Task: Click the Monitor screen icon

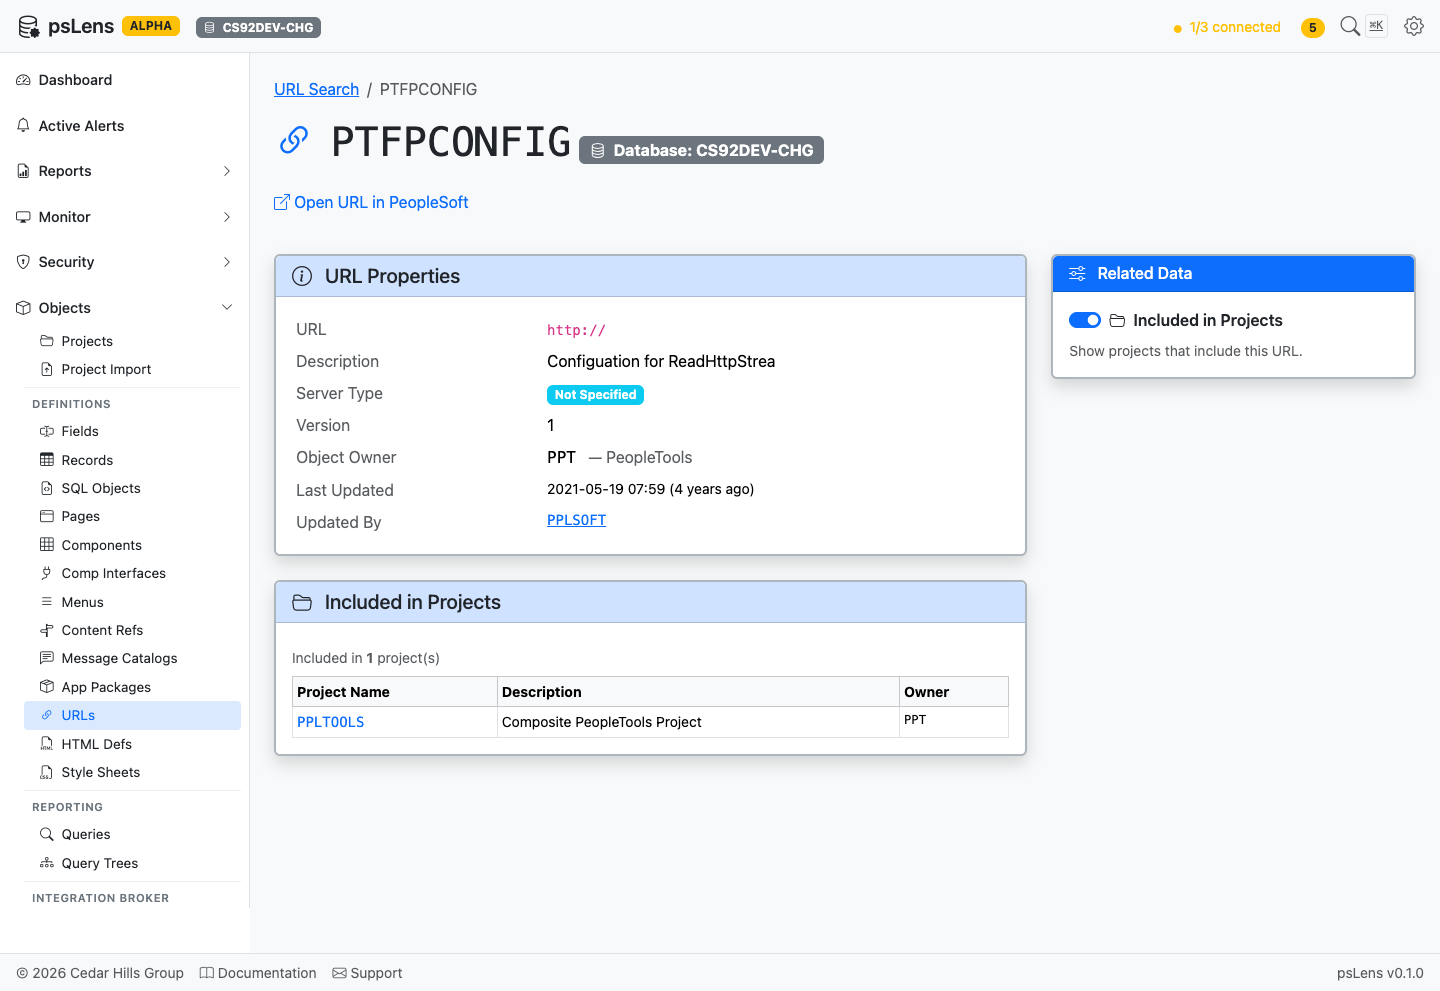Action: coord(24,217)
